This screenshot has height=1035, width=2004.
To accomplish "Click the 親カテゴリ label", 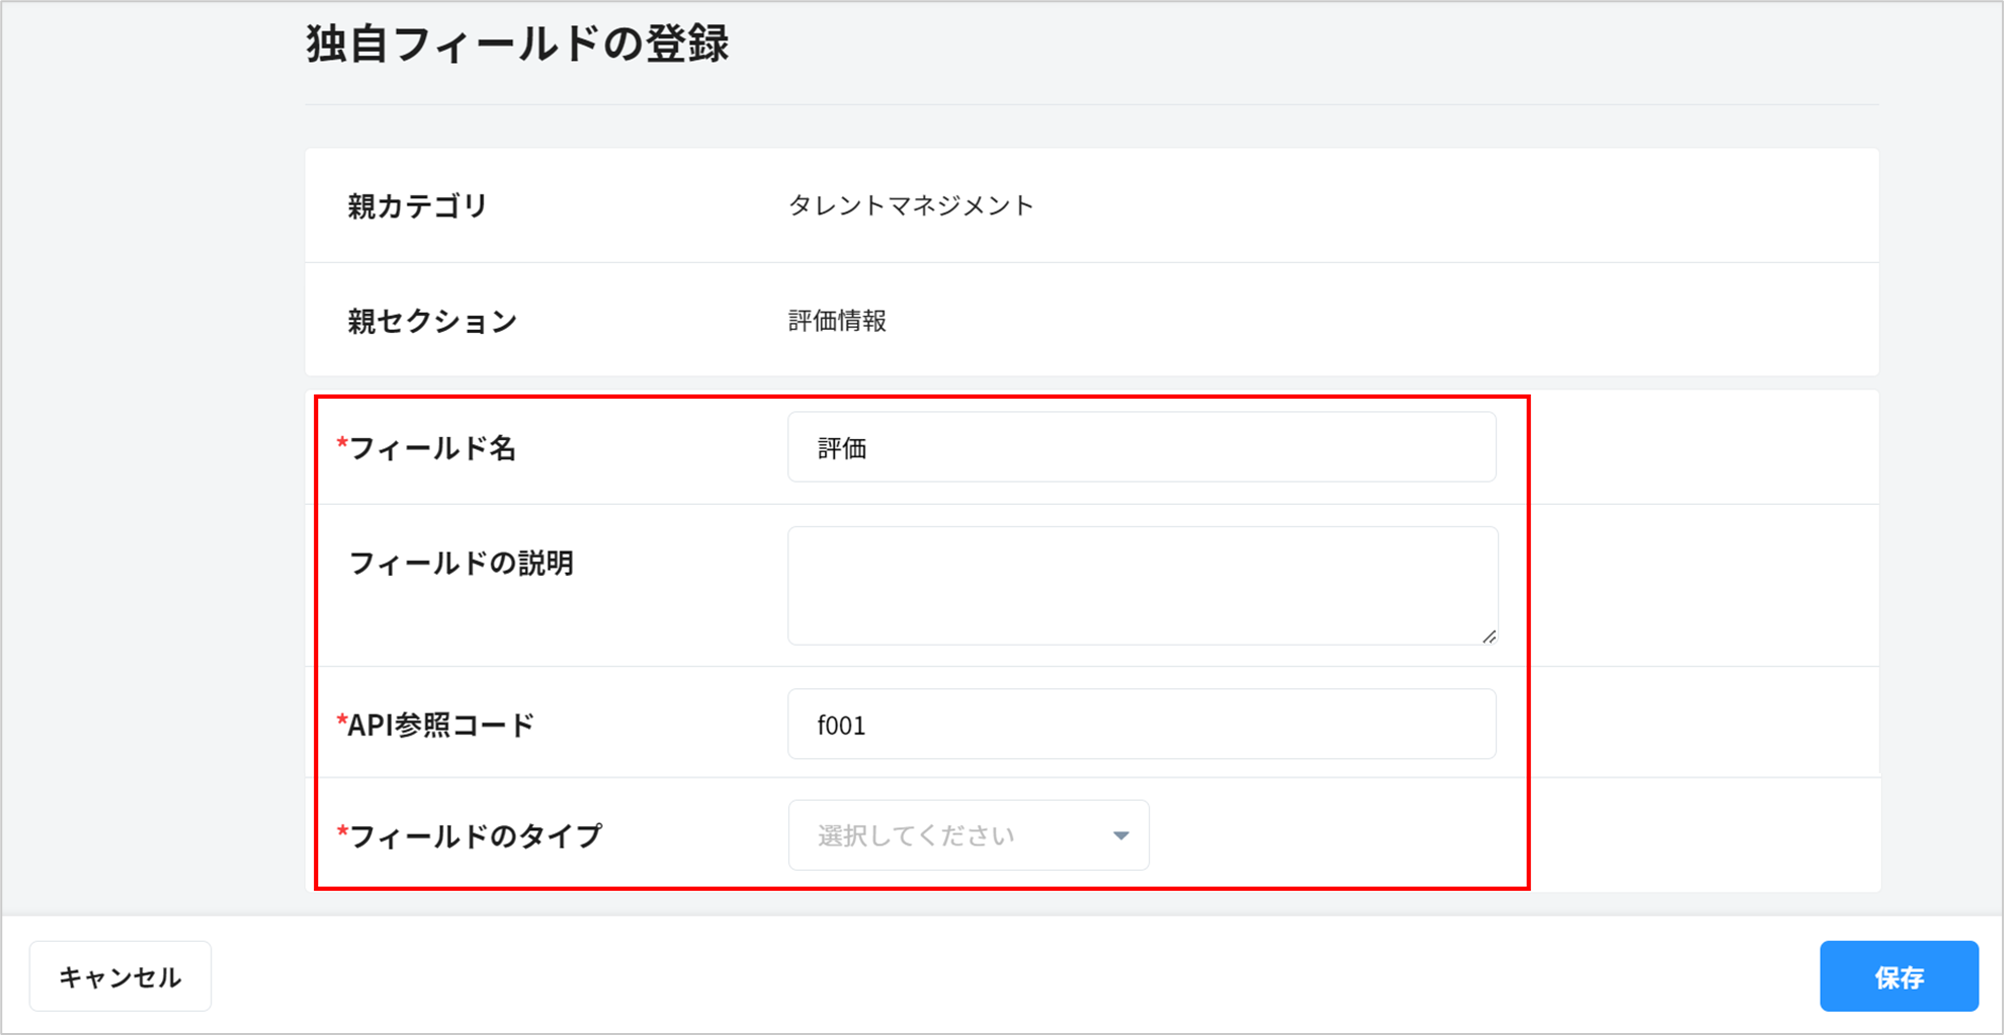I will coord(417,206).
